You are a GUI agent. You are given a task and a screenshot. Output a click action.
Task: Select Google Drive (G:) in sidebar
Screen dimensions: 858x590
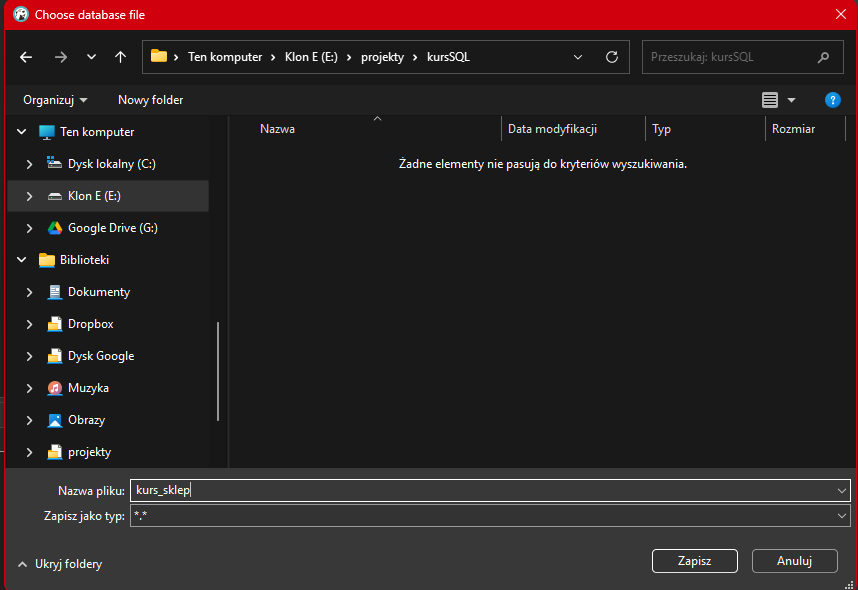click(112, 228)
